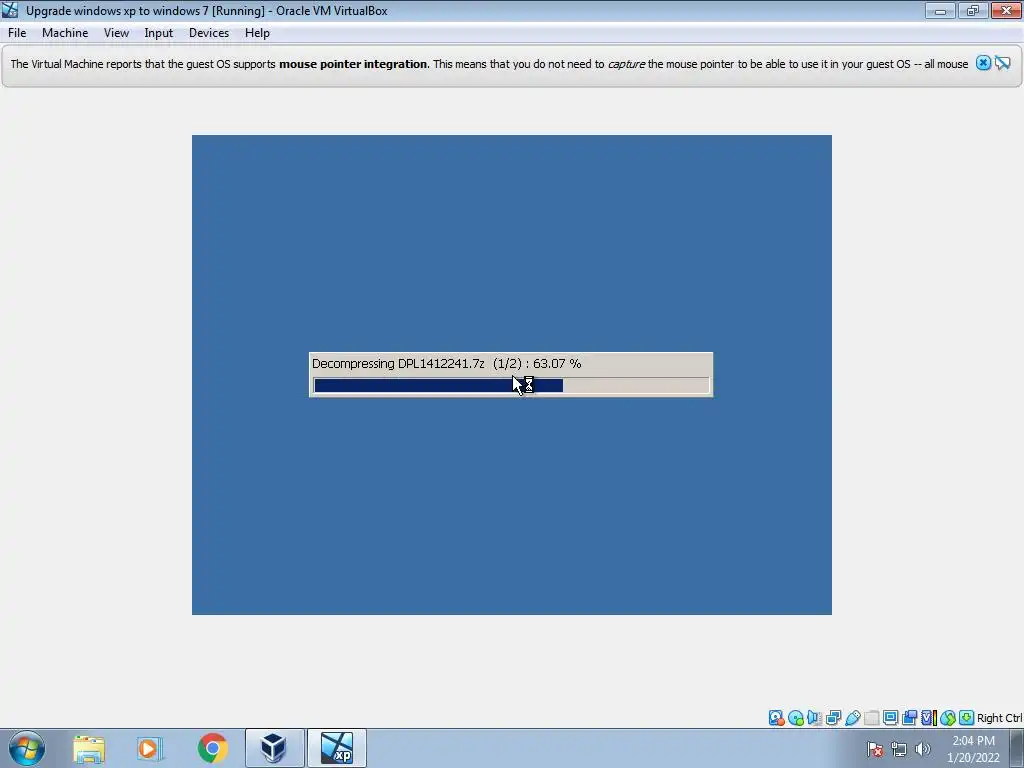Viewport: 1024px width, 768px height.
Task: Restore down the VirtualBox window
Action: point(973,10)
